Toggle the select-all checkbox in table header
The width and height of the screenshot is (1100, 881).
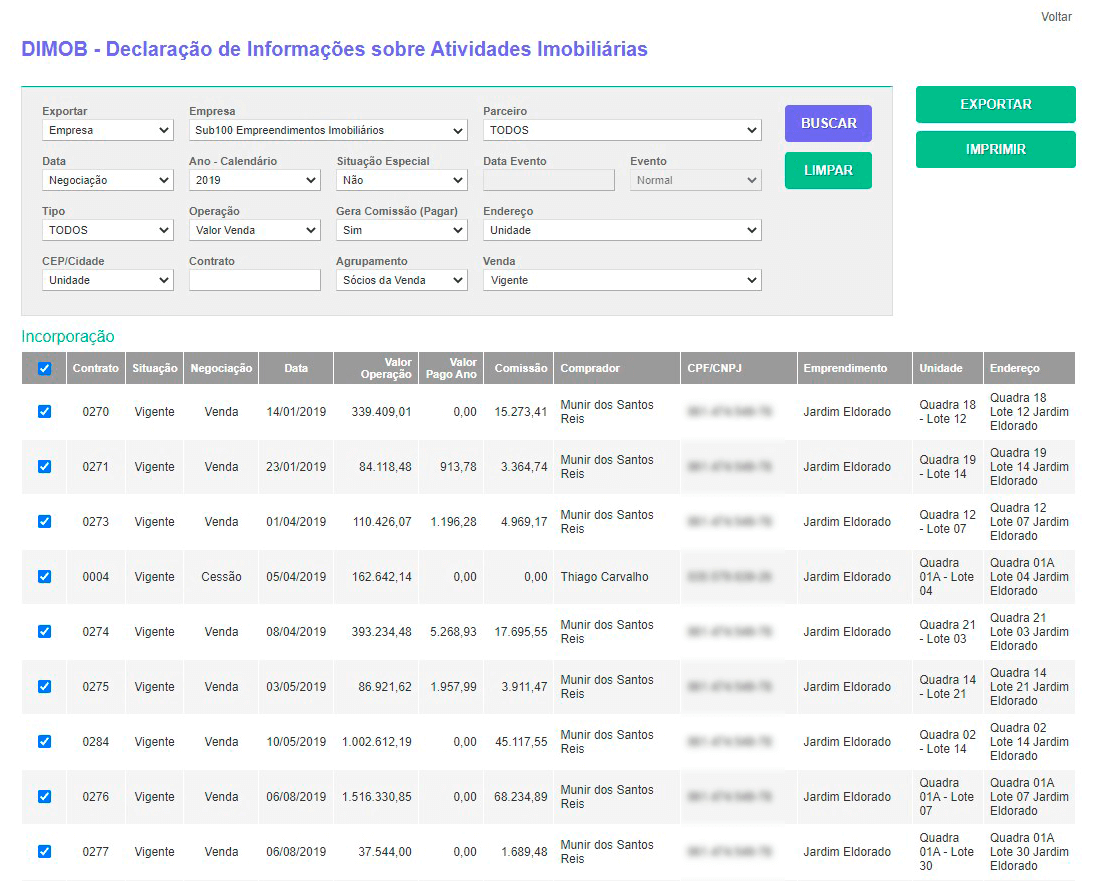click(44, 369)
